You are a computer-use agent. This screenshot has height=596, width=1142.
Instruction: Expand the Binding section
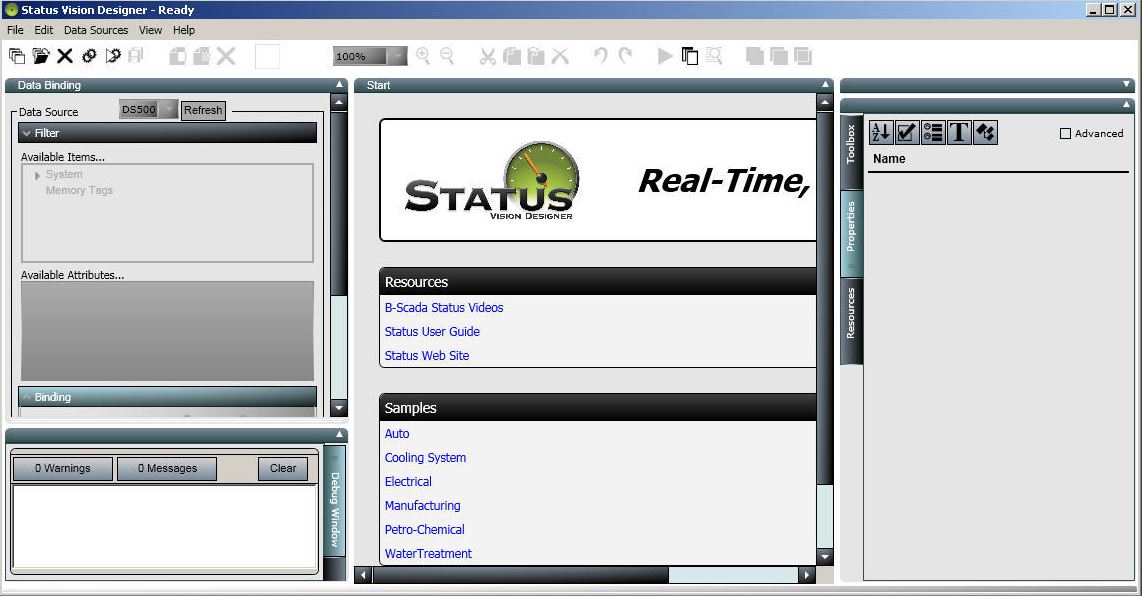pos(27,397)
